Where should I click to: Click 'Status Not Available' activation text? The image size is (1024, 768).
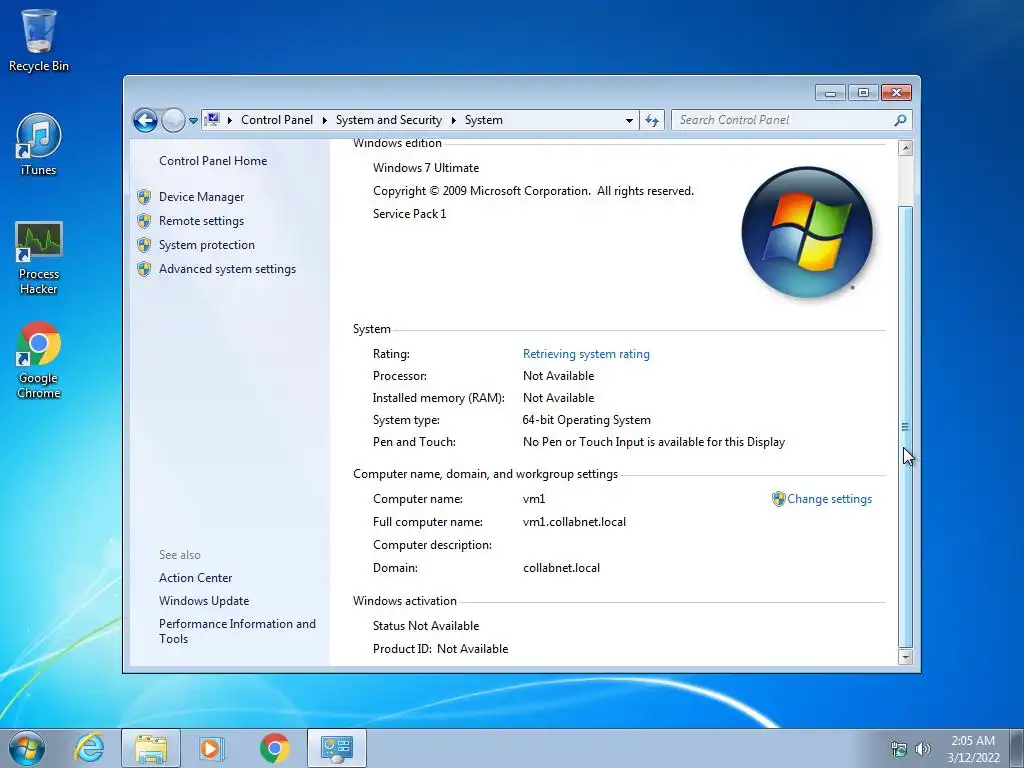coord(426,626)
